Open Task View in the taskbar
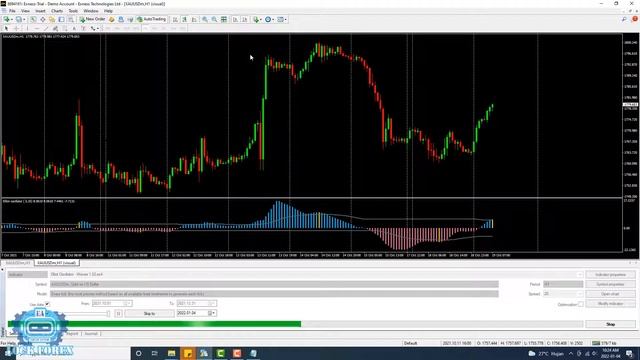Image resolution: width=640 pixels, height=360 pixels. pyautogui.click(x=155, y=353)
